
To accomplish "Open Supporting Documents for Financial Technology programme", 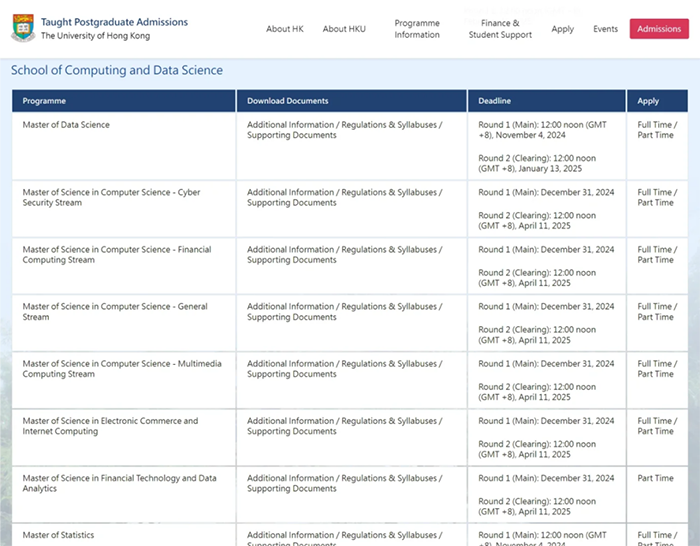I will pos(292,488).
